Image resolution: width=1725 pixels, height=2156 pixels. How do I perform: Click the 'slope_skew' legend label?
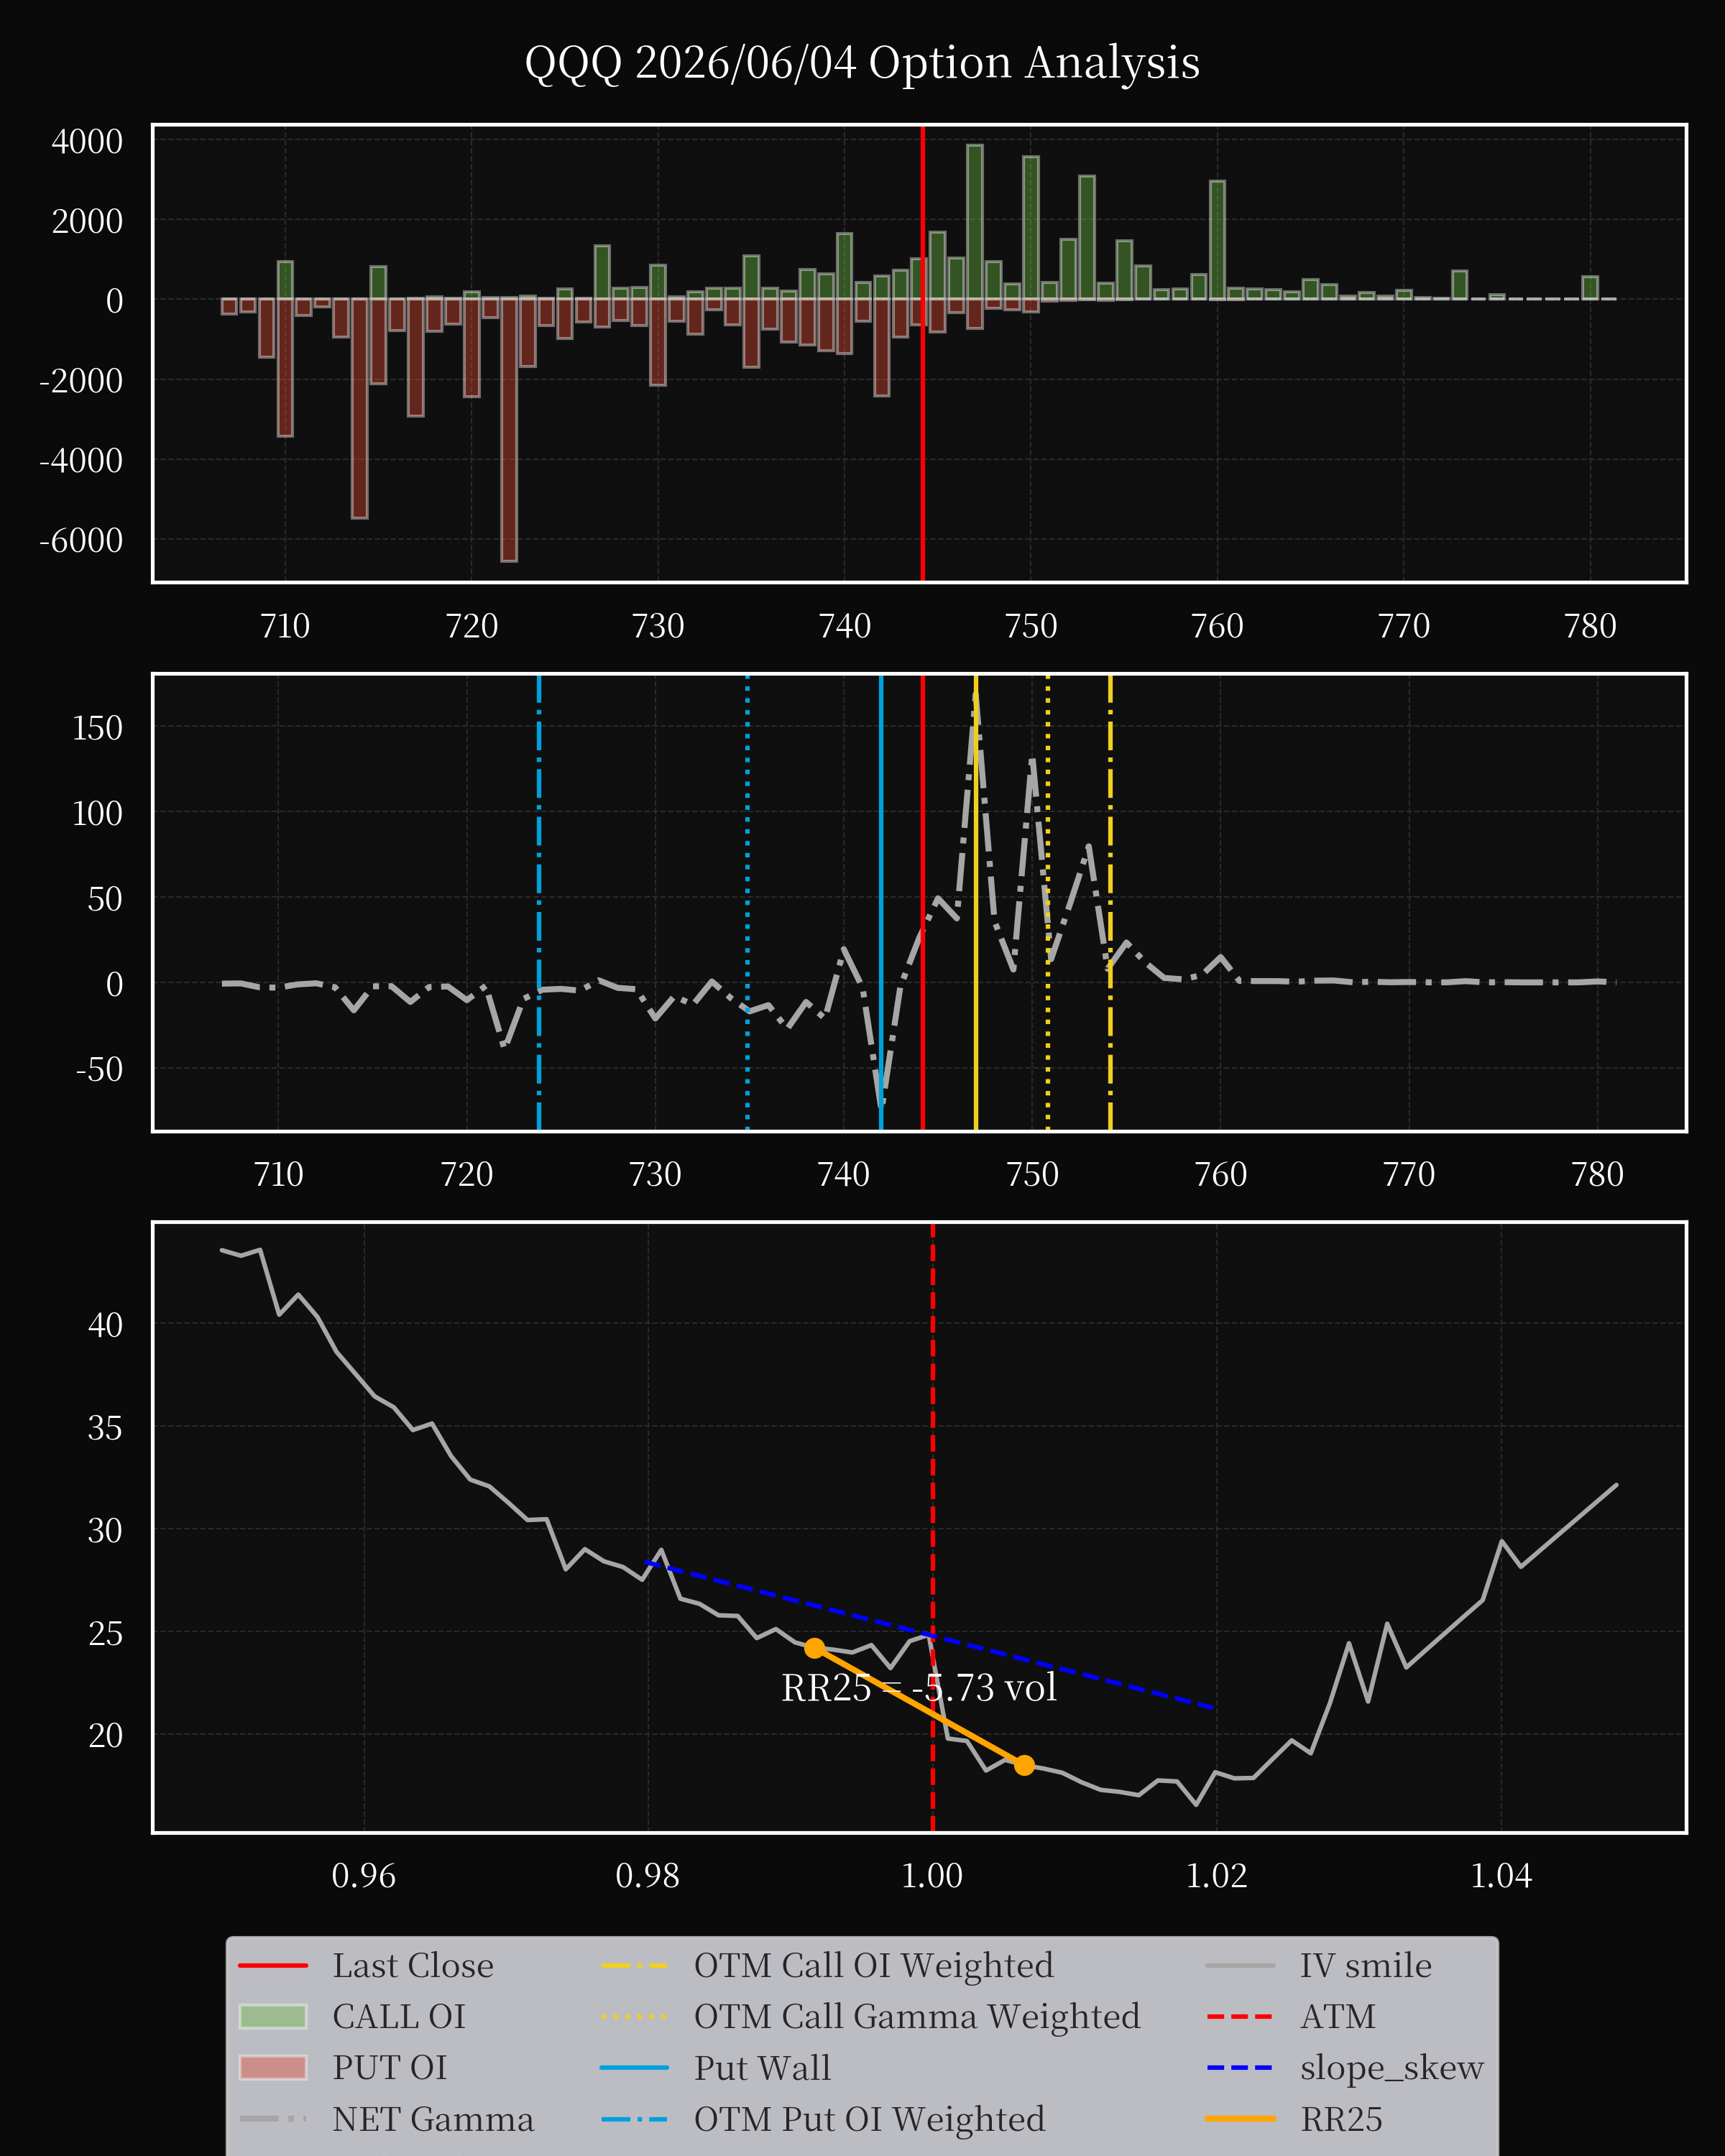point(1392,2067)
